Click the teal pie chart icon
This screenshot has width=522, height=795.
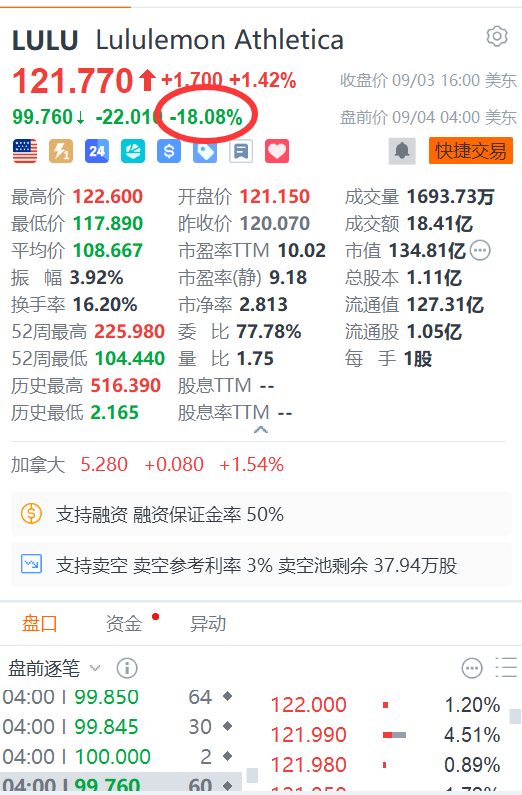tap(133, 151)
